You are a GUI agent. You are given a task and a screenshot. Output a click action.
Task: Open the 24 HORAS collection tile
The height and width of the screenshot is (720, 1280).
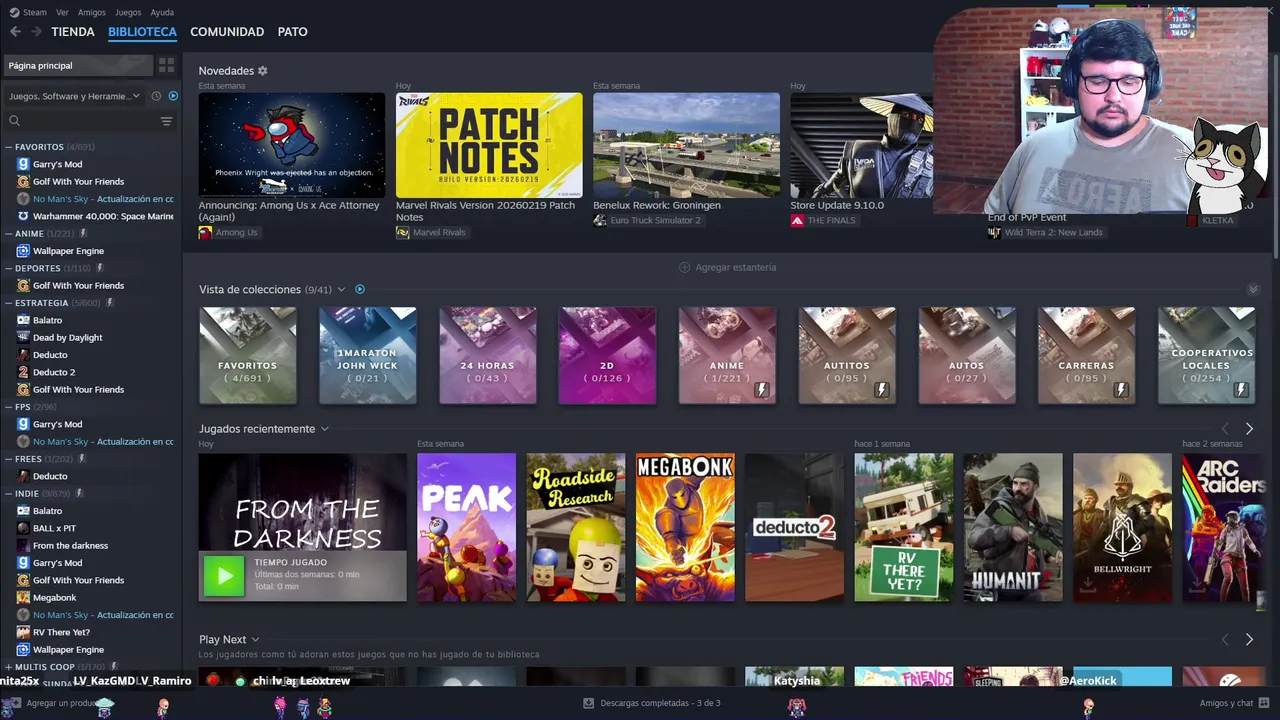click(487, 355)
